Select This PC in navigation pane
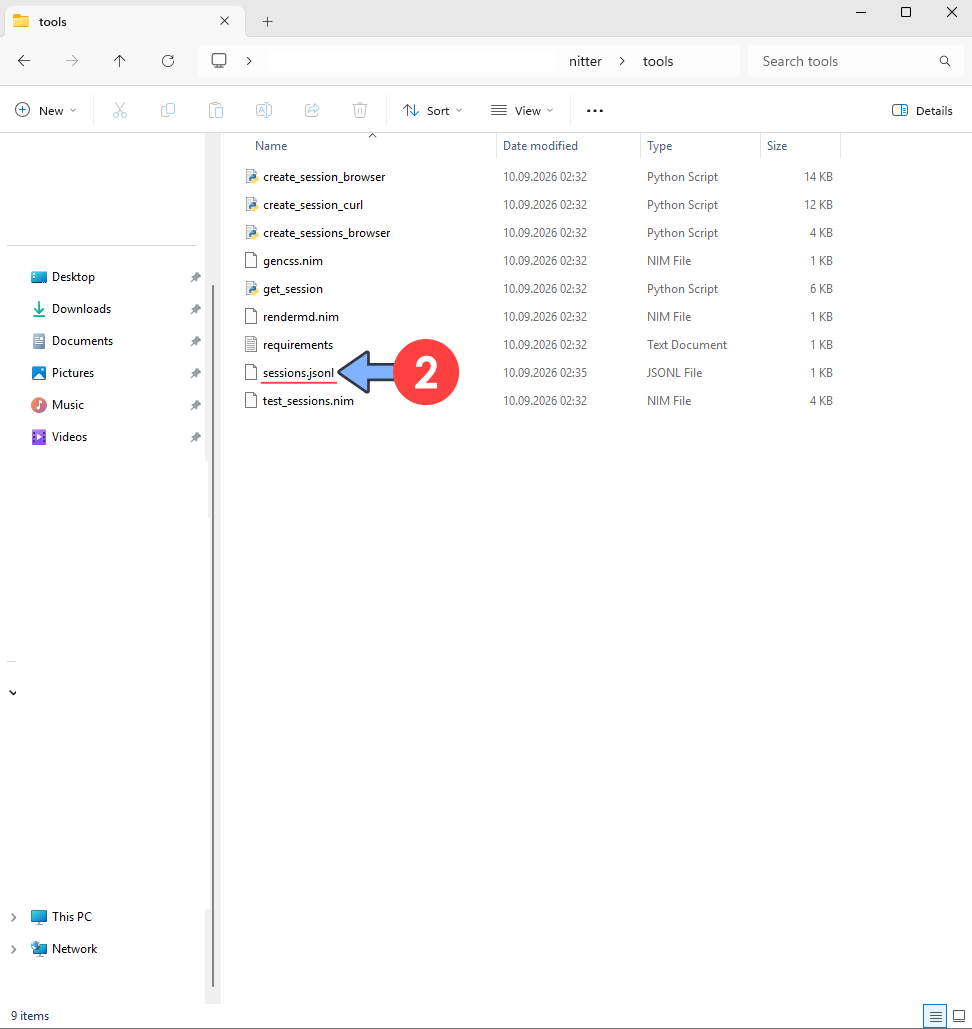Screen dimensions: 972x1029 point(72,917)
